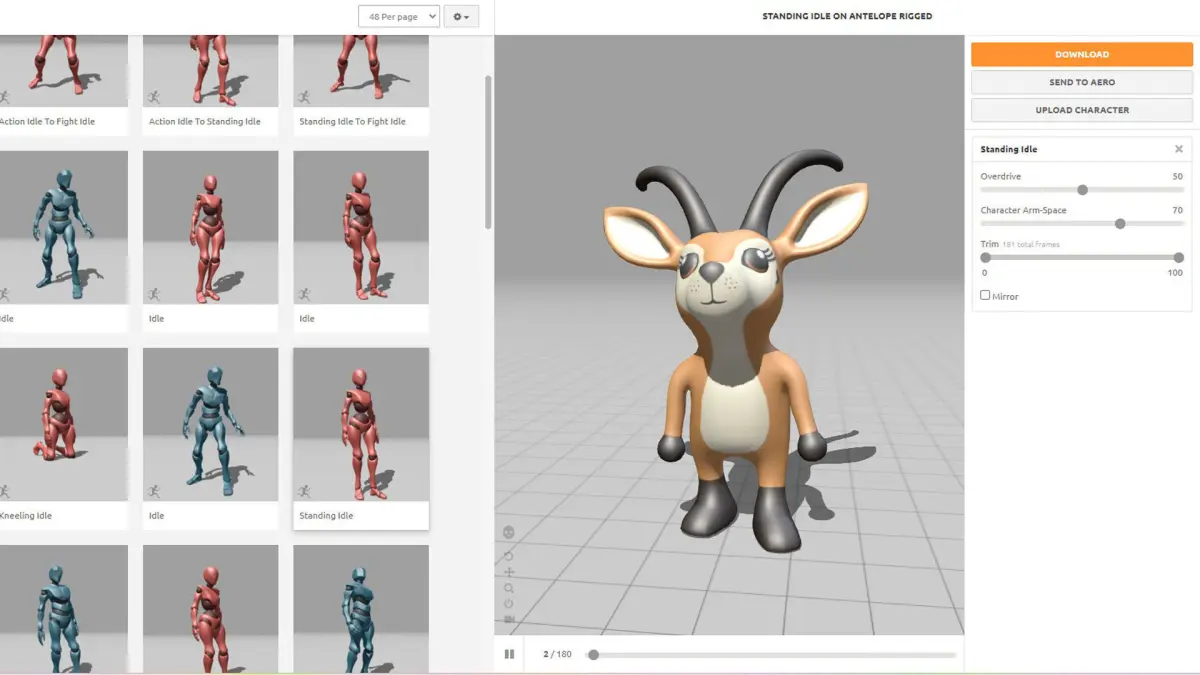The width and height of the screenshot is (1200, 675).
Task: Open the 48 Per page dropdown
Action: (398, 16)
